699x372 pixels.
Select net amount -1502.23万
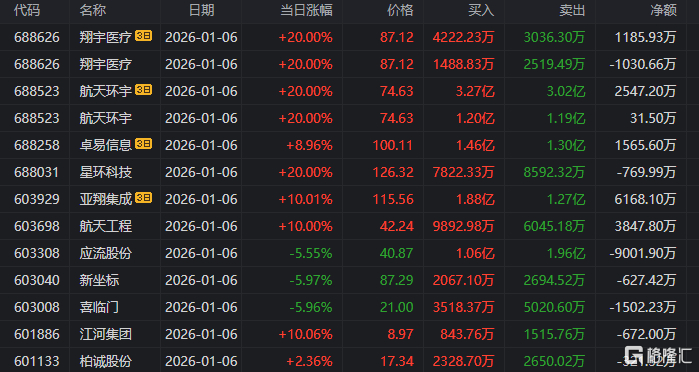tap(643, 307)
